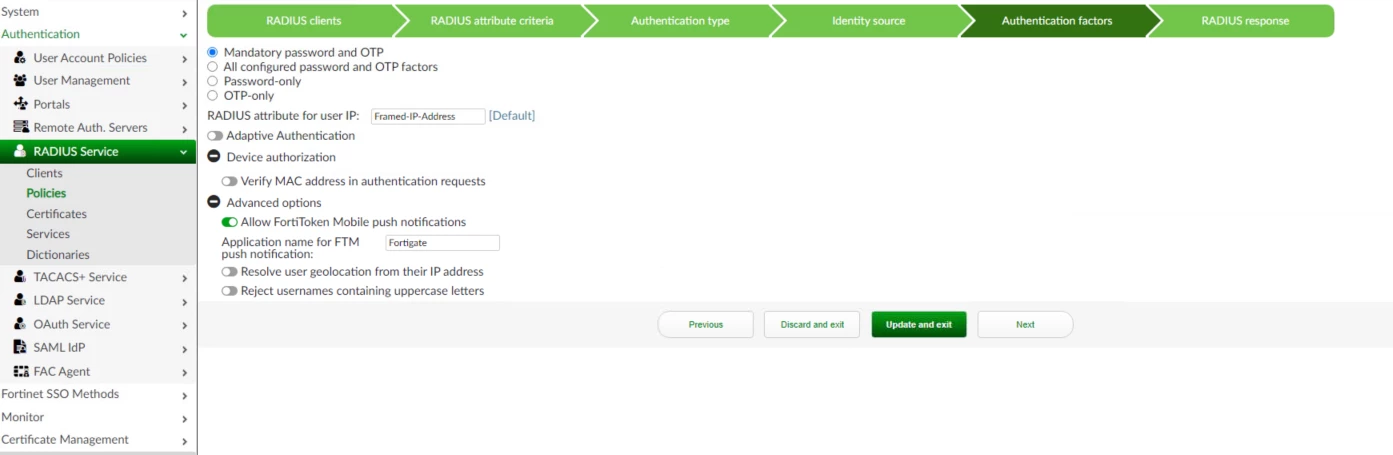Expand the OAuth Service chevron
Image resolution: width=1393 pixels, height=455 pixels.
185,325
